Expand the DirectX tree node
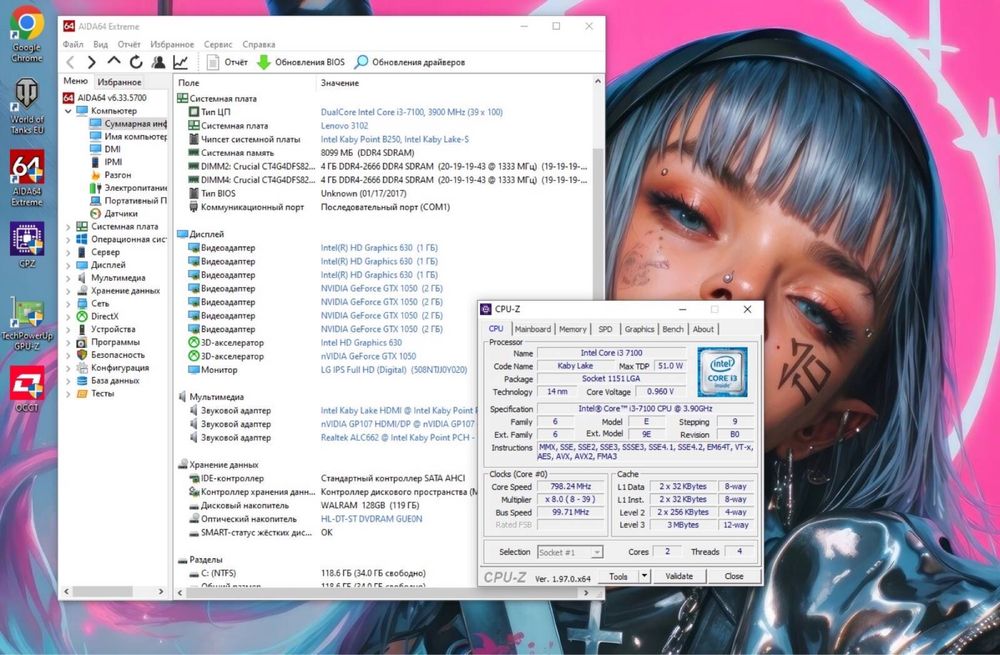 click(x=68, y=316)
